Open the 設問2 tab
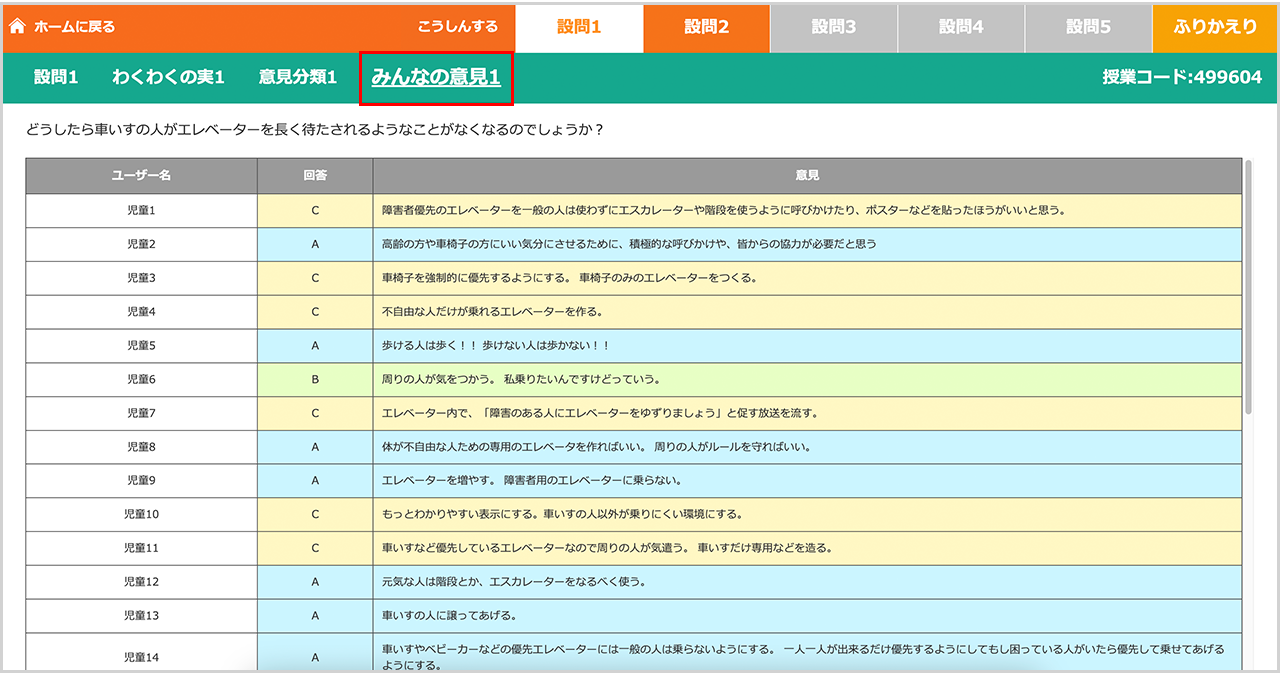1280x675 pixels. coord(706,28)
